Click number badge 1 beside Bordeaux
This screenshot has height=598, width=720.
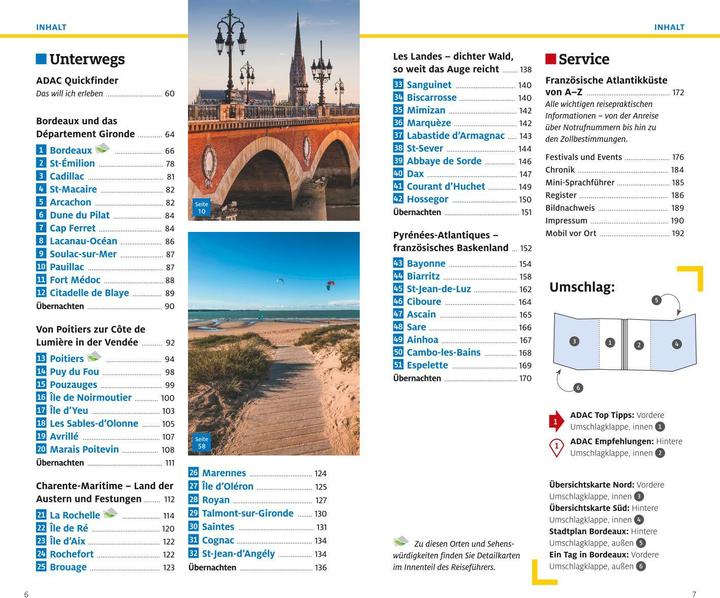click(x=41, y=150)
